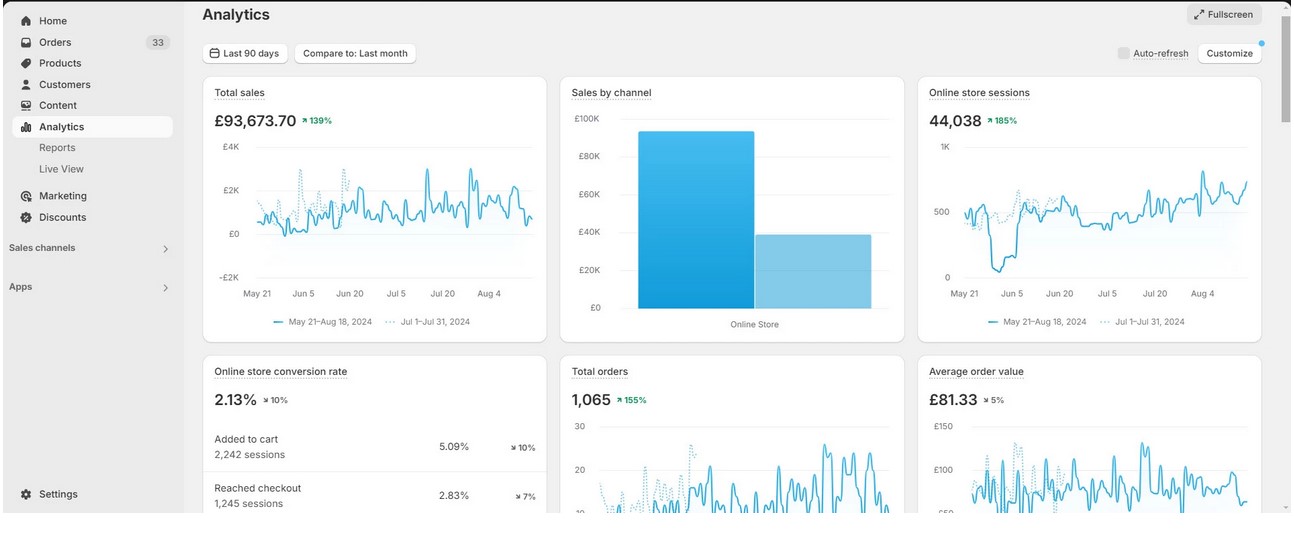Expand the Sales channels section
The width and height of the screenshot is (1294, 539).
[165, 249]
